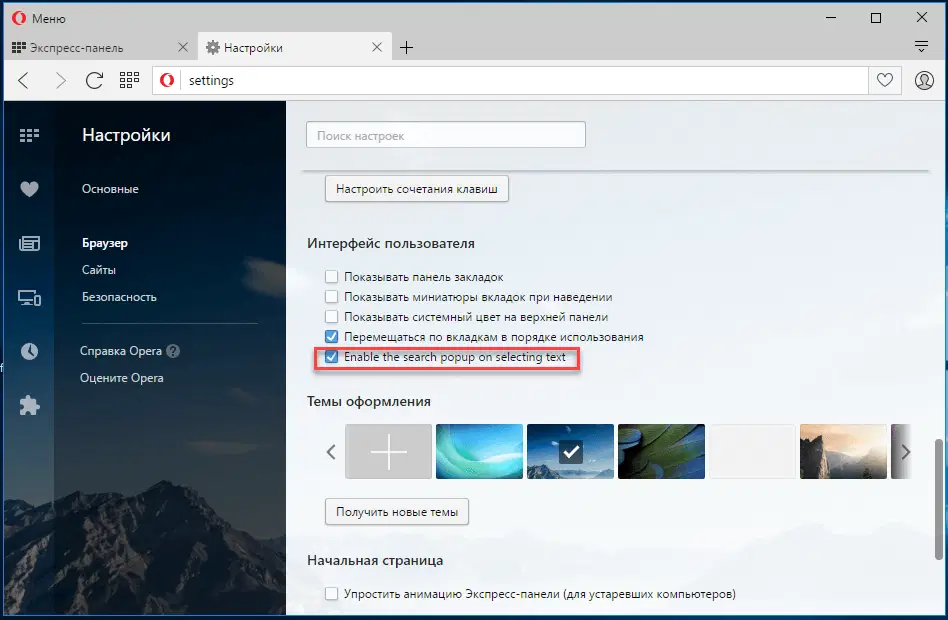This screenshot has height=620, width=948.
Task: Reload the page
Action: click(94, 80)
